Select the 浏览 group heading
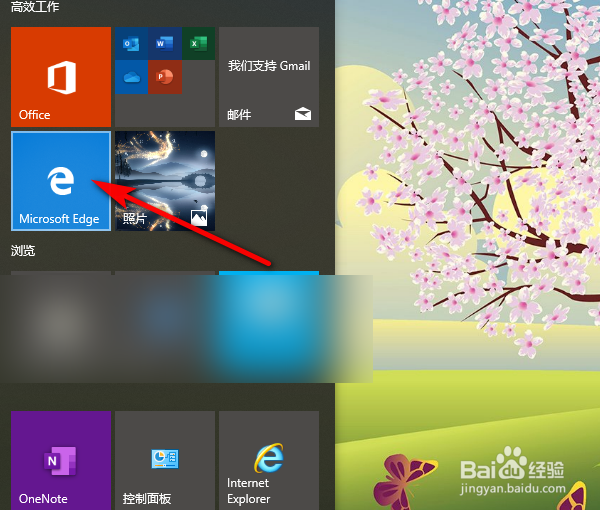Viewport: 600px width, 510px height. (23, 251)
